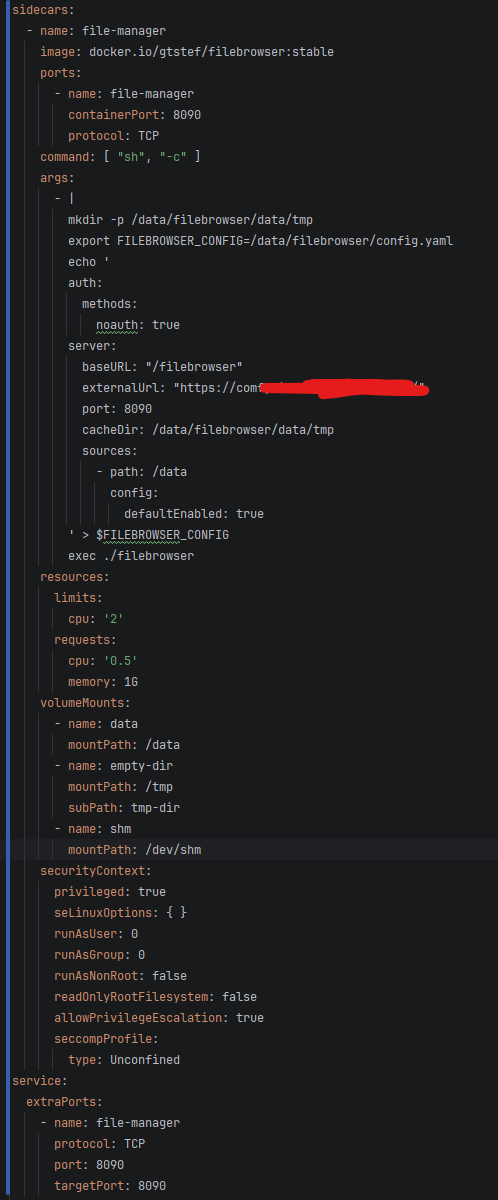The image size is (498, 1200).
Task: Click the top-level 'service:' key
Action: coord(40,1081)
